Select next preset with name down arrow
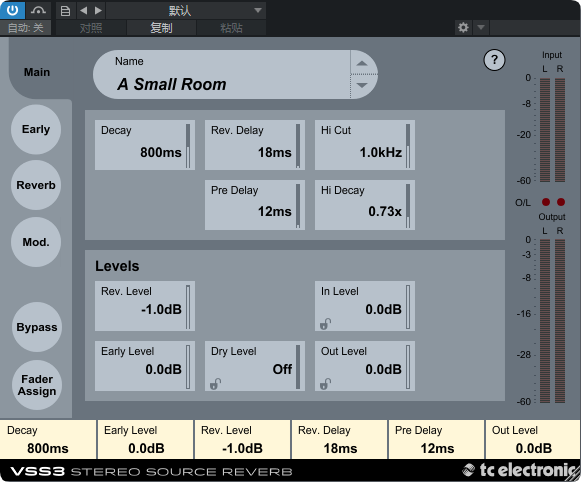Screen dimensions: 581x482 362,85
